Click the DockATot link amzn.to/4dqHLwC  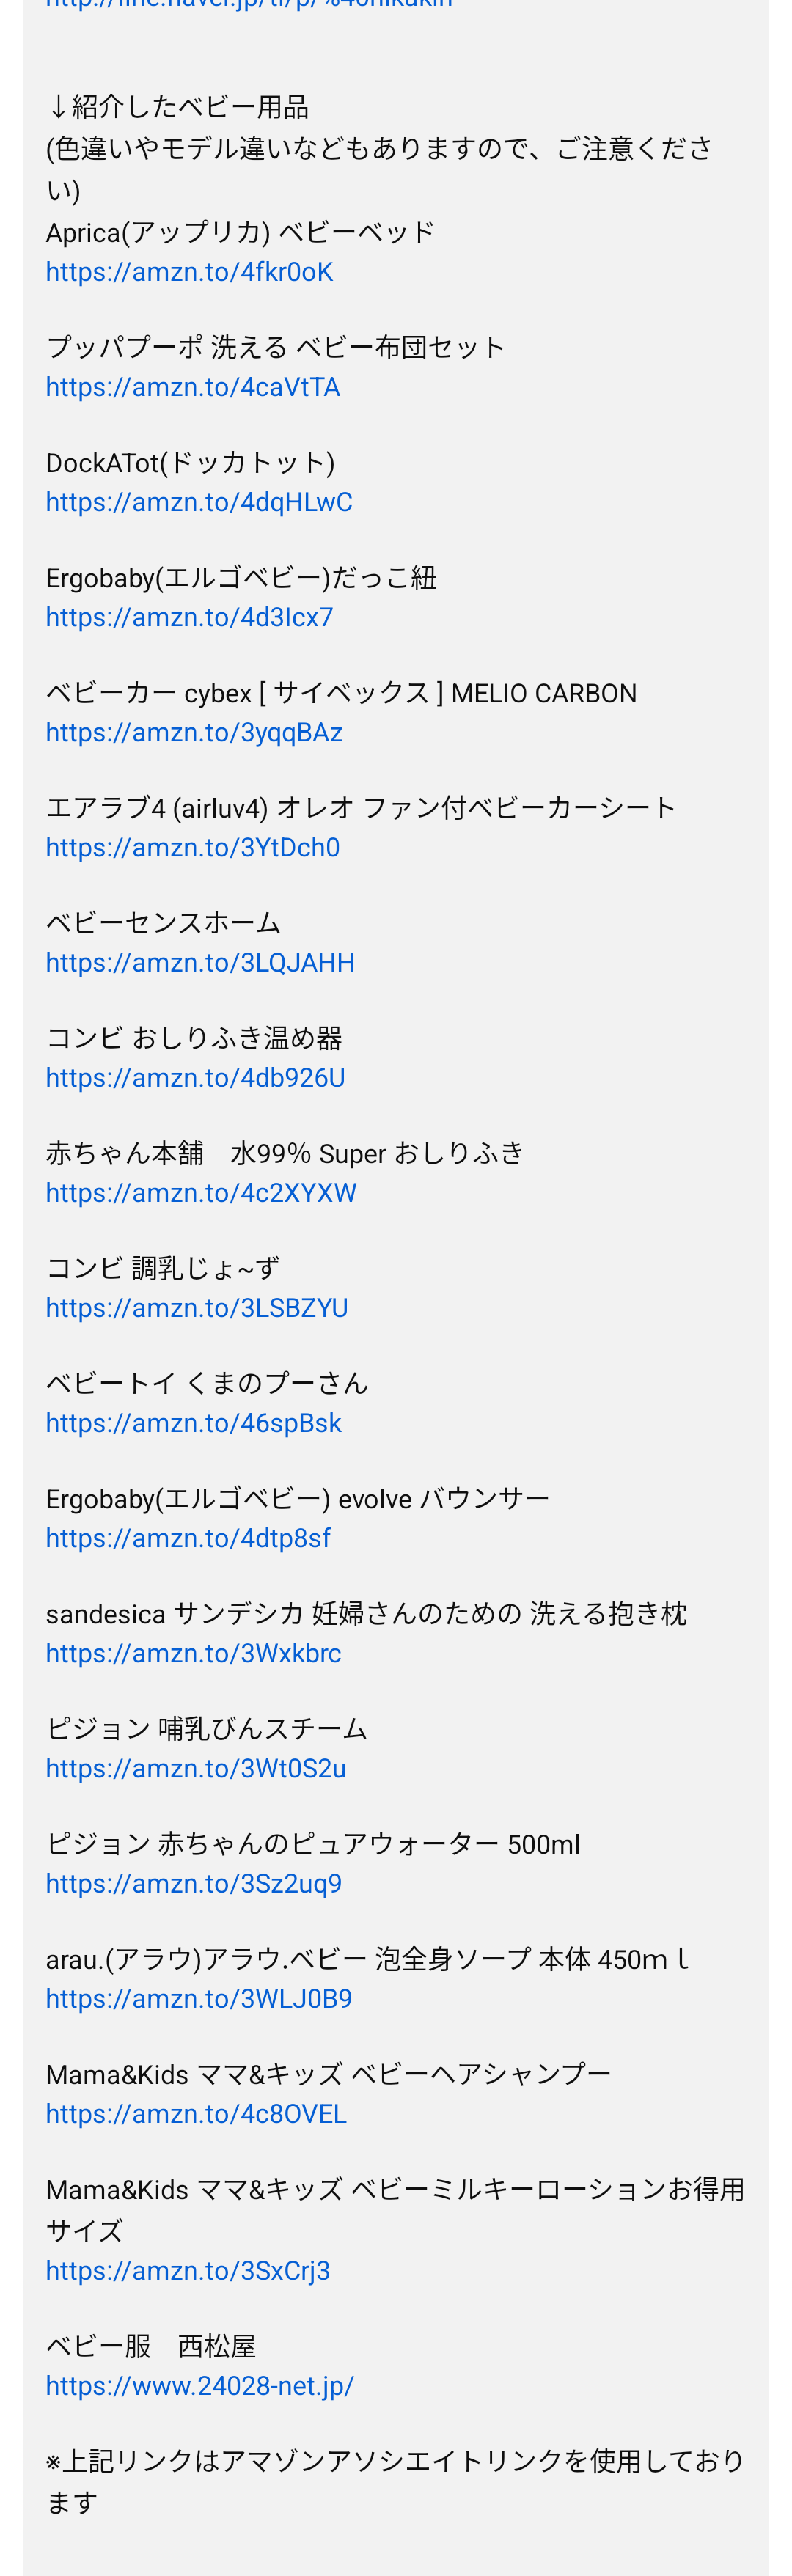coord(199,502)
